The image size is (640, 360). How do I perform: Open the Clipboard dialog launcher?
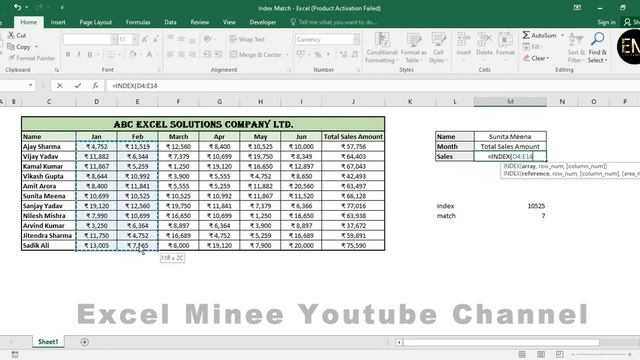(x=56, y=70)
